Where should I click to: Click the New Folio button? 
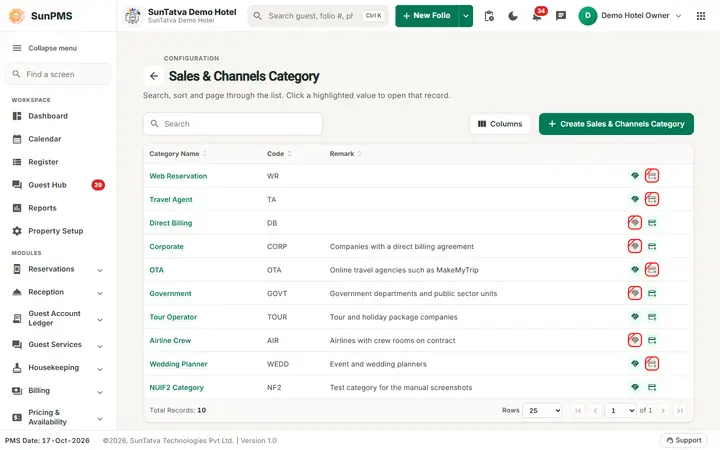[427, 16]
